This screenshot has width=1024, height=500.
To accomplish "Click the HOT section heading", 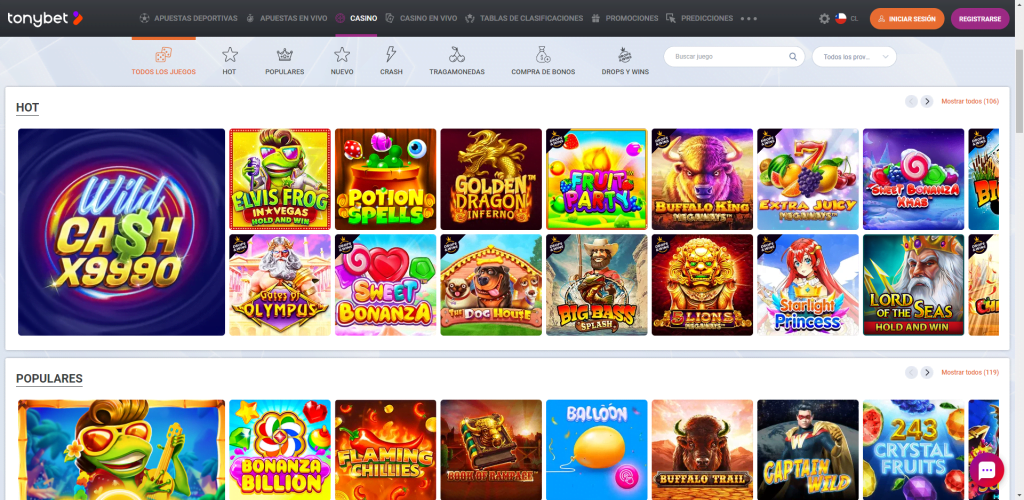I will (27, 108).
